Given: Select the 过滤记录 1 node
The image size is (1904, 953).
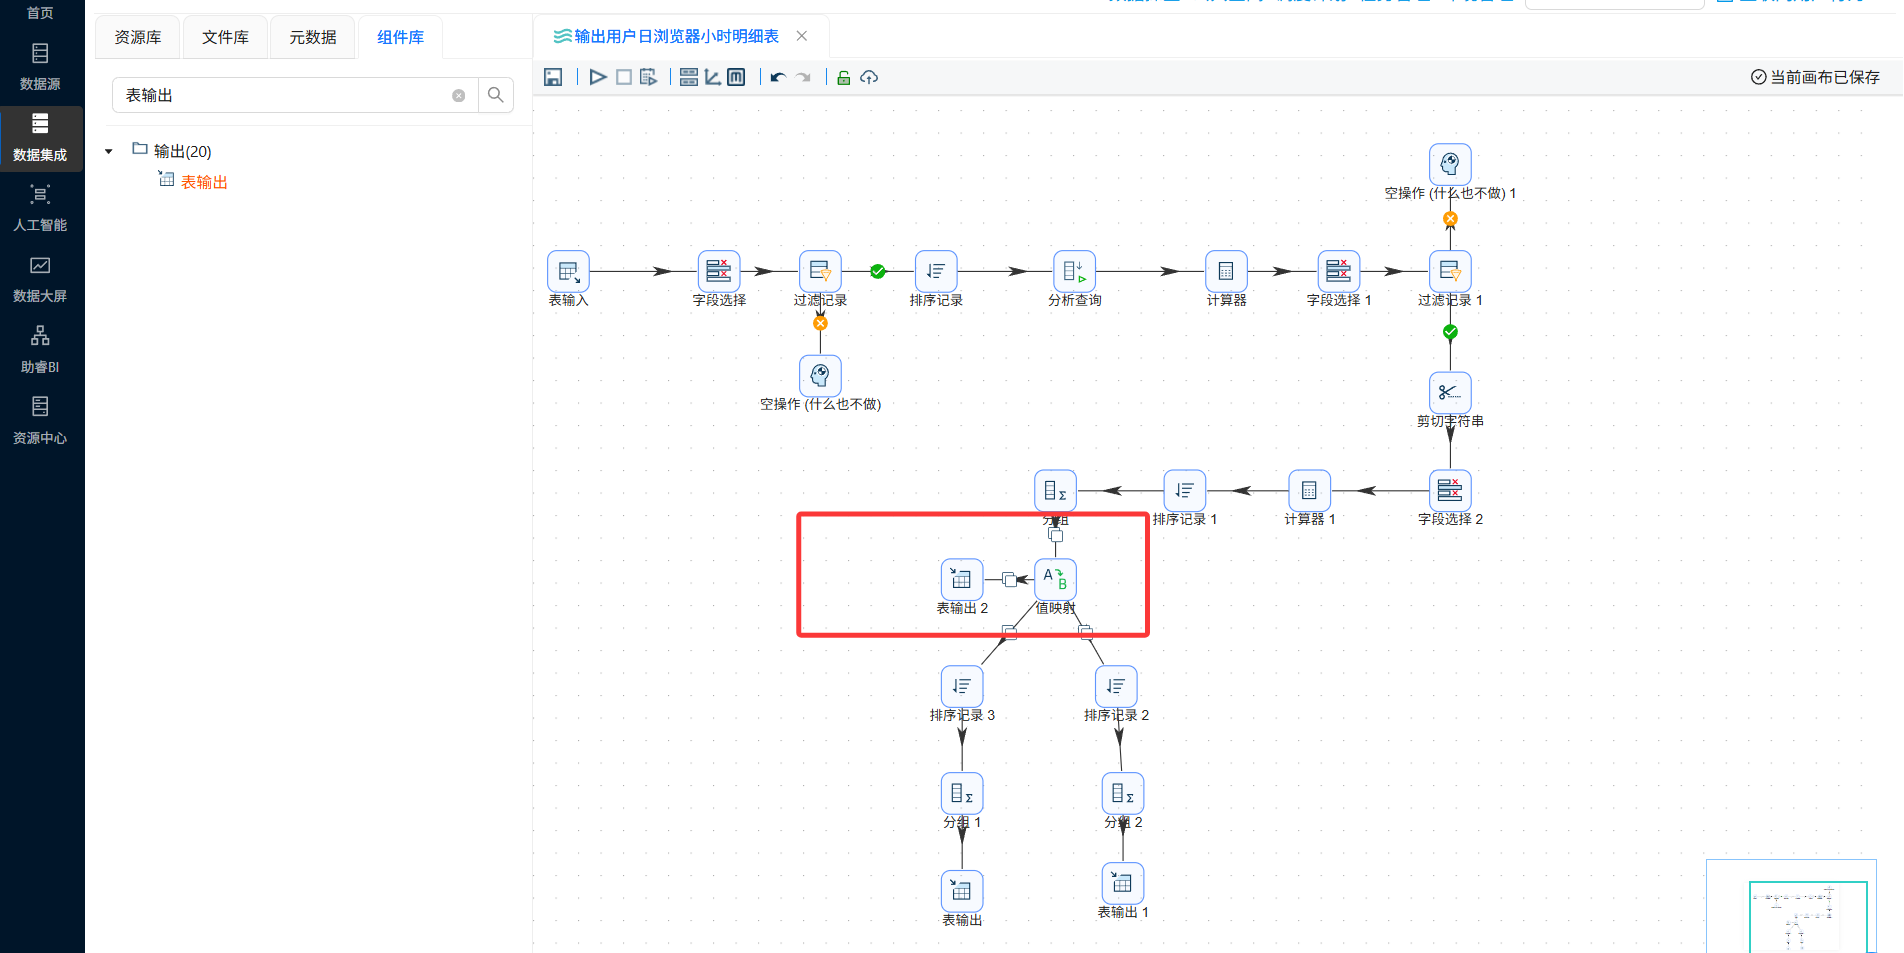Looking at the screenshot, I should 1450,271.
